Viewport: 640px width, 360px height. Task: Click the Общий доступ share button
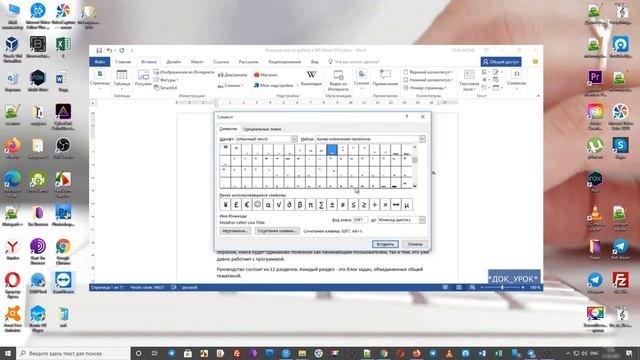pos(501,62)
